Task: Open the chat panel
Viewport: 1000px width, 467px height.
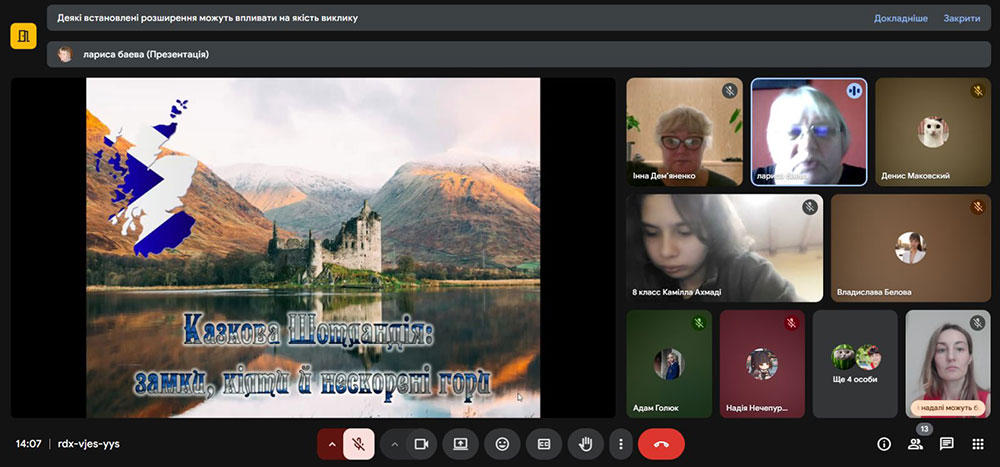Action: click(x=946, y=444)
